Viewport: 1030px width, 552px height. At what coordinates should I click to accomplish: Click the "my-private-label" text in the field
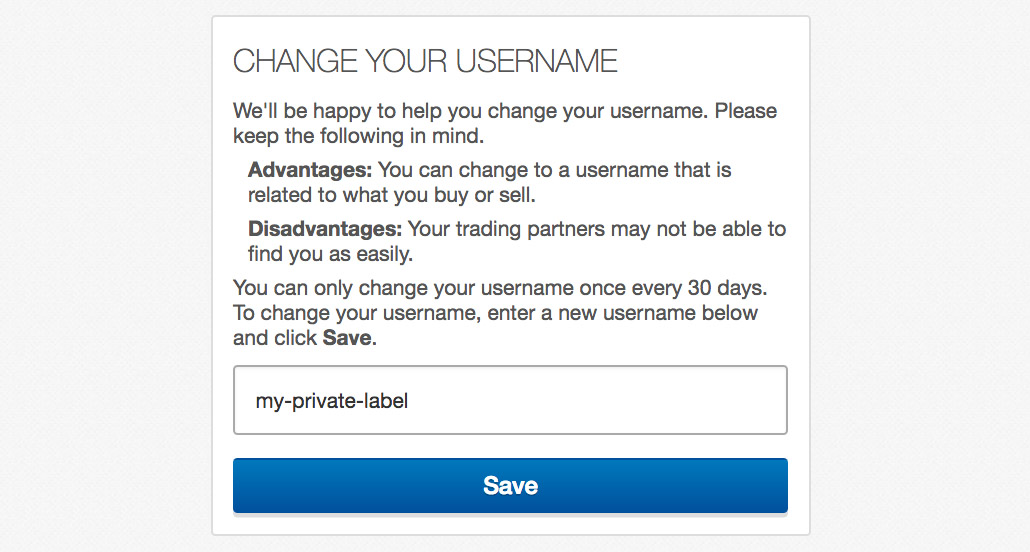pyautogui.click(x=332, y=401)
